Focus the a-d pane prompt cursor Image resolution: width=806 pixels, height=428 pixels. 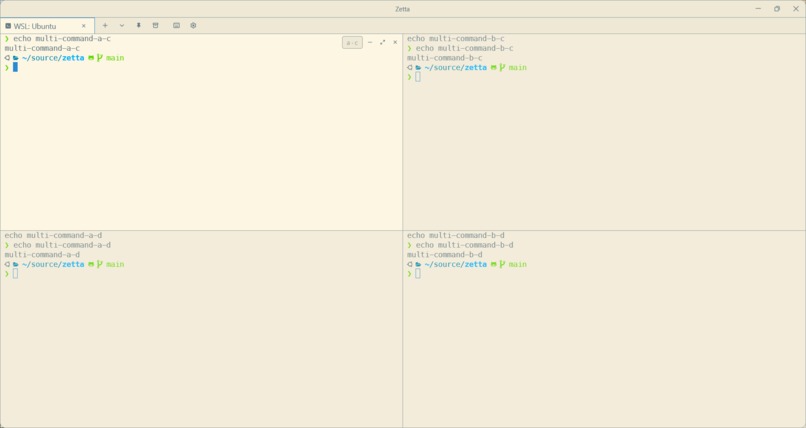coord(15,274)
